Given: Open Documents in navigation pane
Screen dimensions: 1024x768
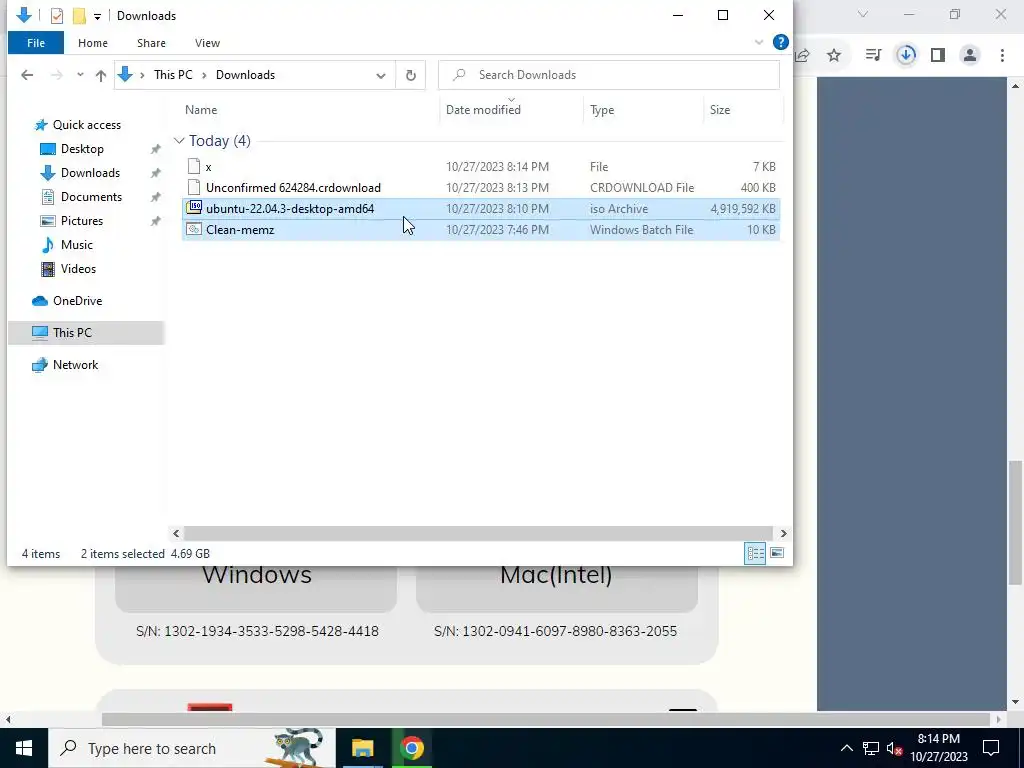Looking at the screenshot, I should tap(91, 197).
